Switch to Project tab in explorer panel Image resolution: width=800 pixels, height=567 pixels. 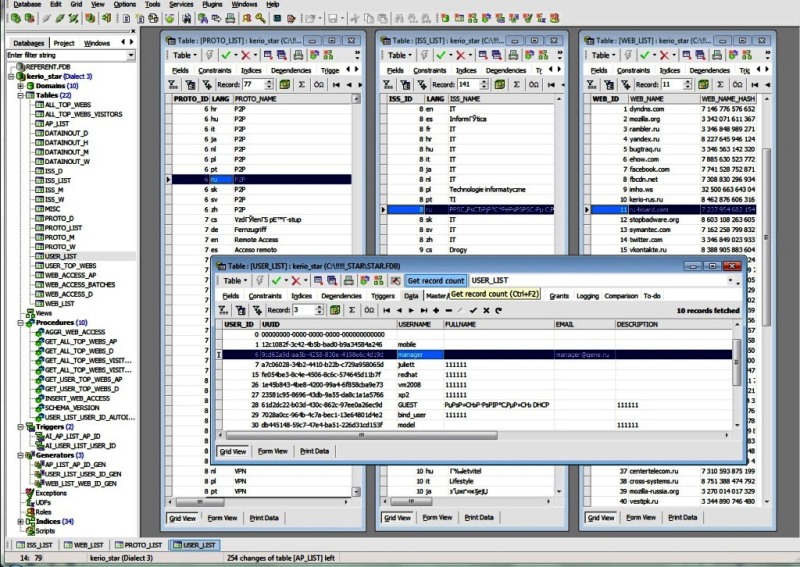[64, 43]
